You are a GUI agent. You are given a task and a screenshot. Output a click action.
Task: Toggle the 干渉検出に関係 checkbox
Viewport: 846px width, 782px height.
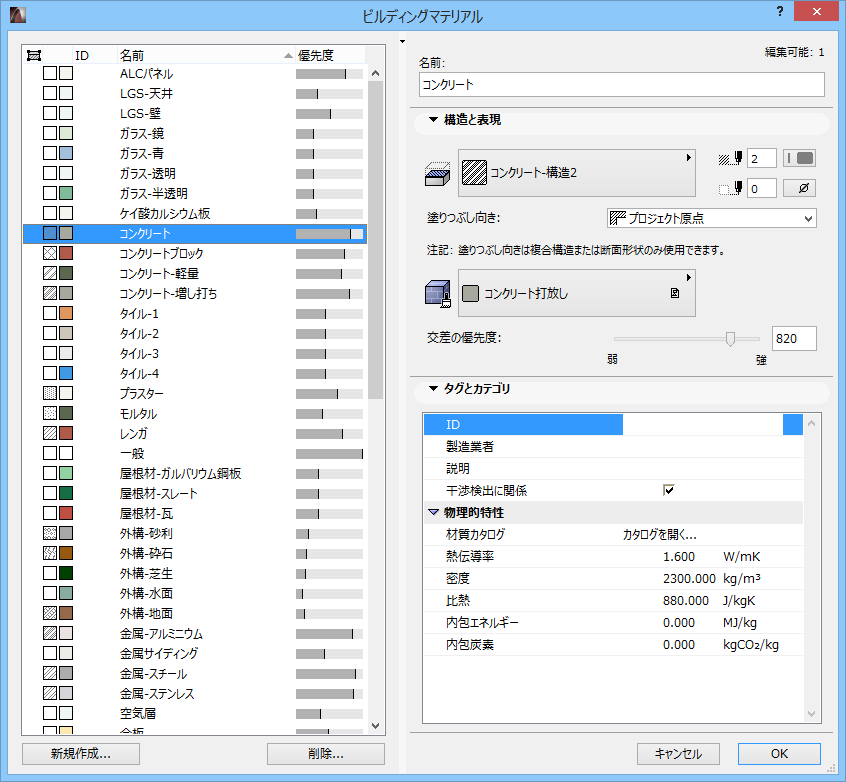coord(668,489)
